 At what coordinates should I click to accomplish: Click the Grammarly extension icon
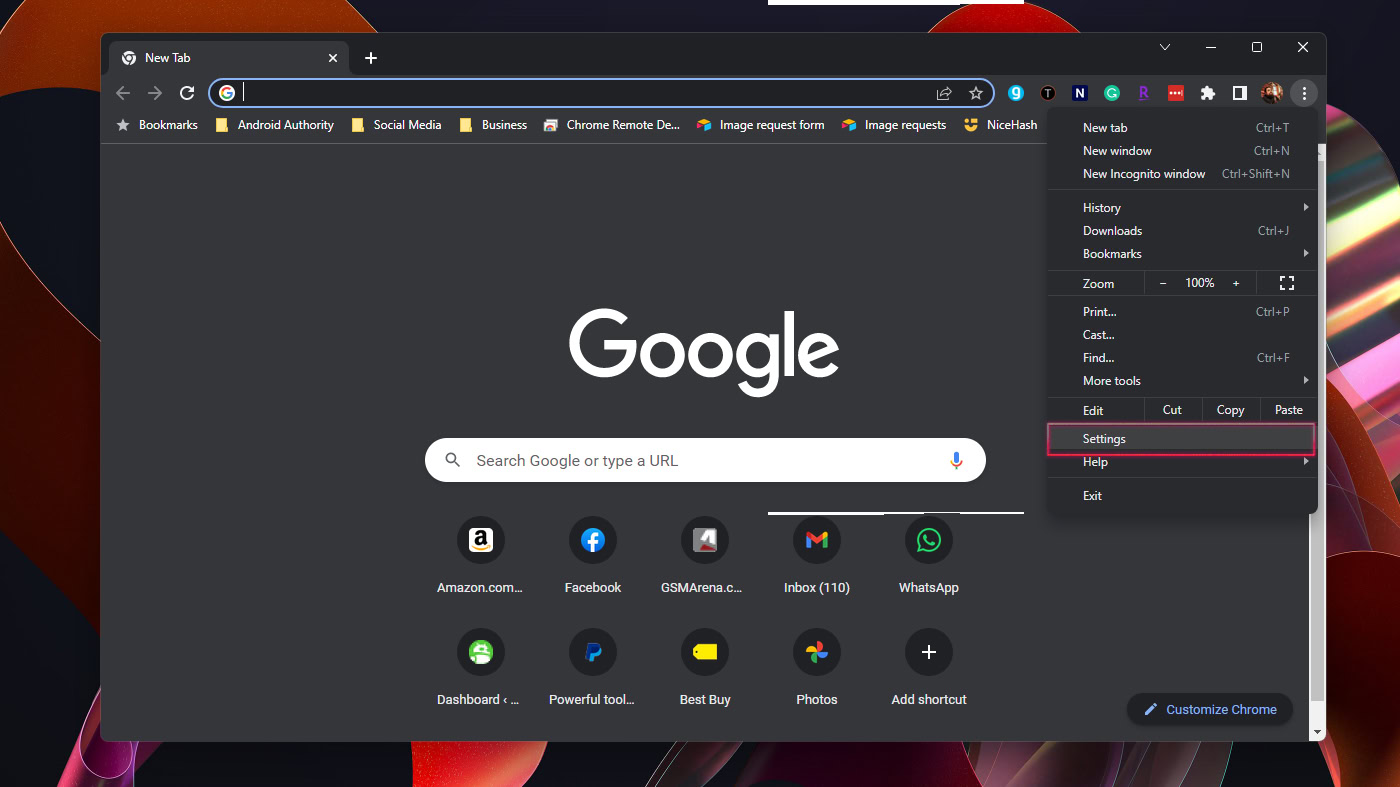pyautogui.click(x=1111, y=93)
